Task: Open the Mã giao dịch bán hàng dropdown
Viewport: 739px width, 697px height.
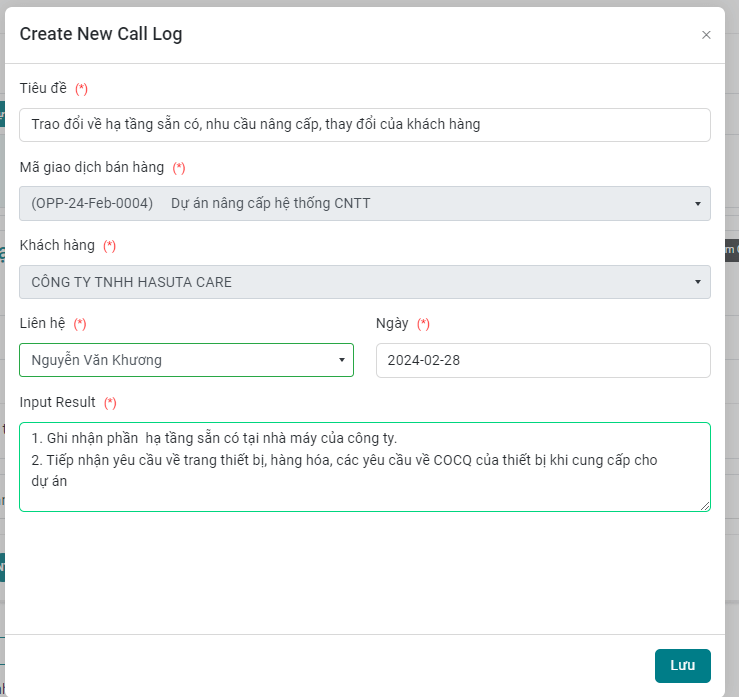Action: 364,203
